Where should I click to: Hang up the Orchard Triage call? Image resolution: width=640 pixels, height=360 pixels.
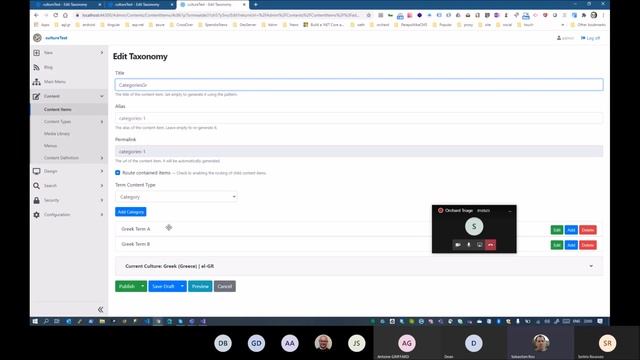click(x=491, y=245)
